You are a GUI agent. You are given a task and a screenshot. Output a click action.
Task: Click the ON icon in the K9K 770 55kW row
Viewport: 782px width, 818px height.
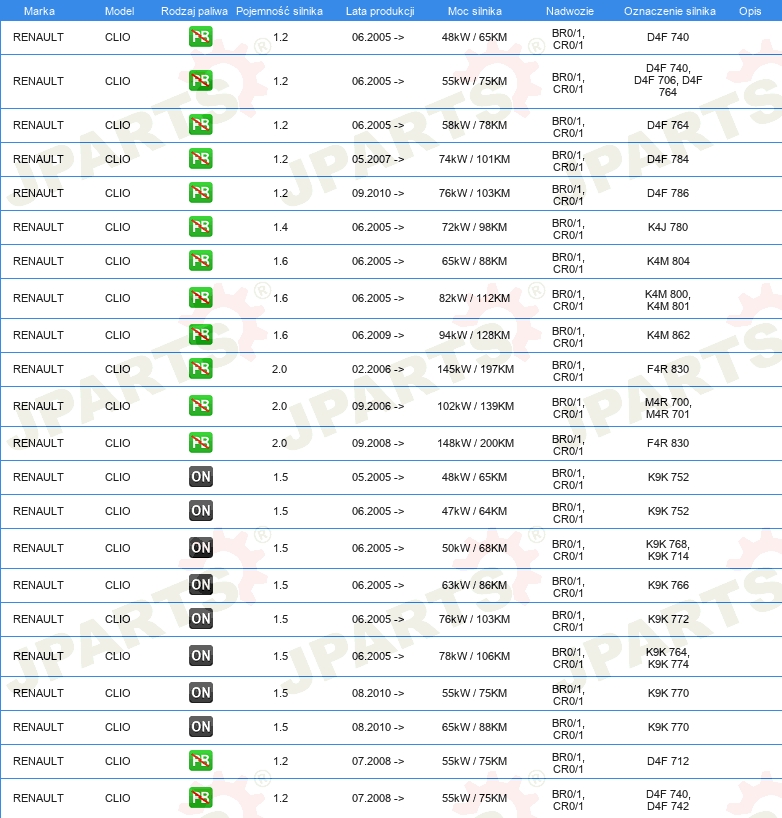200,692
